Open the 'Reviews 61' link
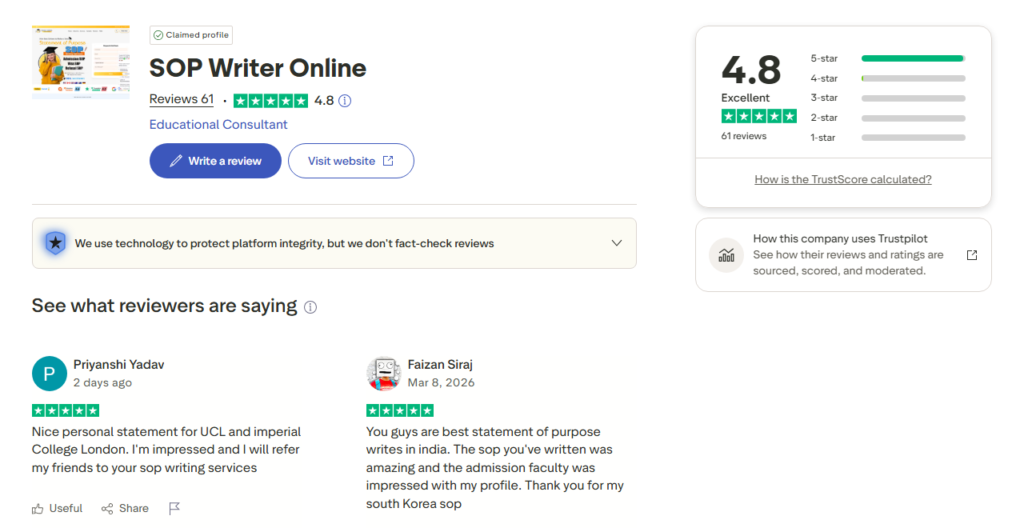1024x528 pixels. point(181,99)
